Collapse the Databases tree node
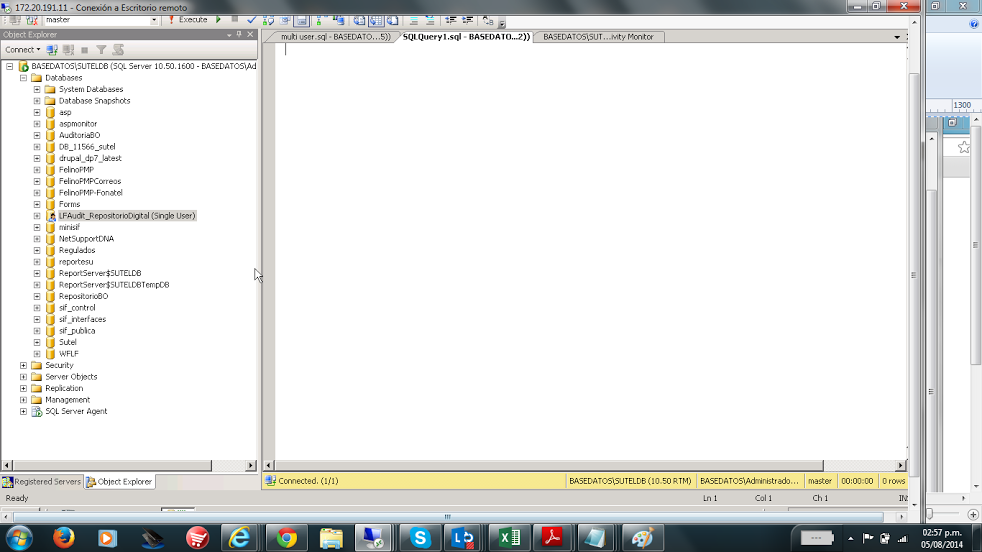The width and height of the screenshot is (982, 552). (23, 78)
